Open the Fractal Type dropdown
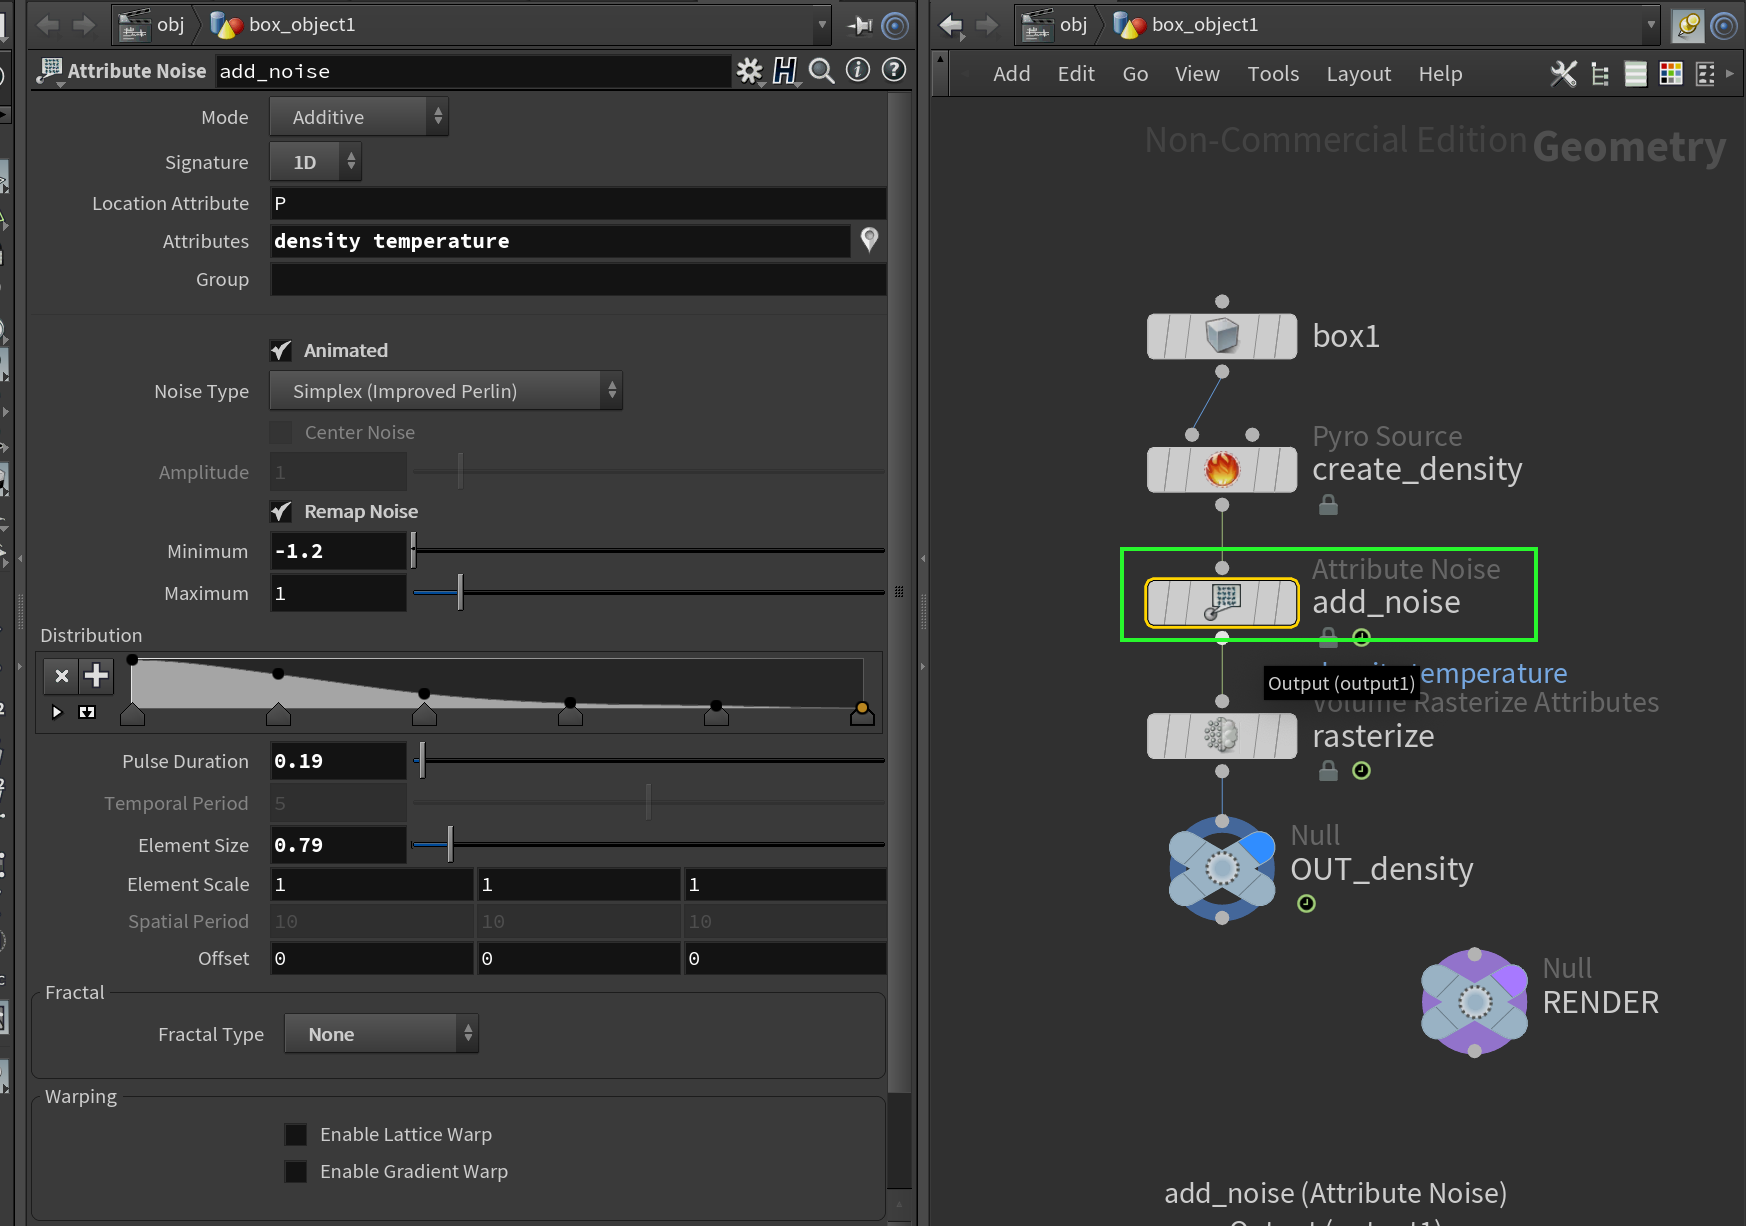1746x1226 pixels. point(381,1033)
